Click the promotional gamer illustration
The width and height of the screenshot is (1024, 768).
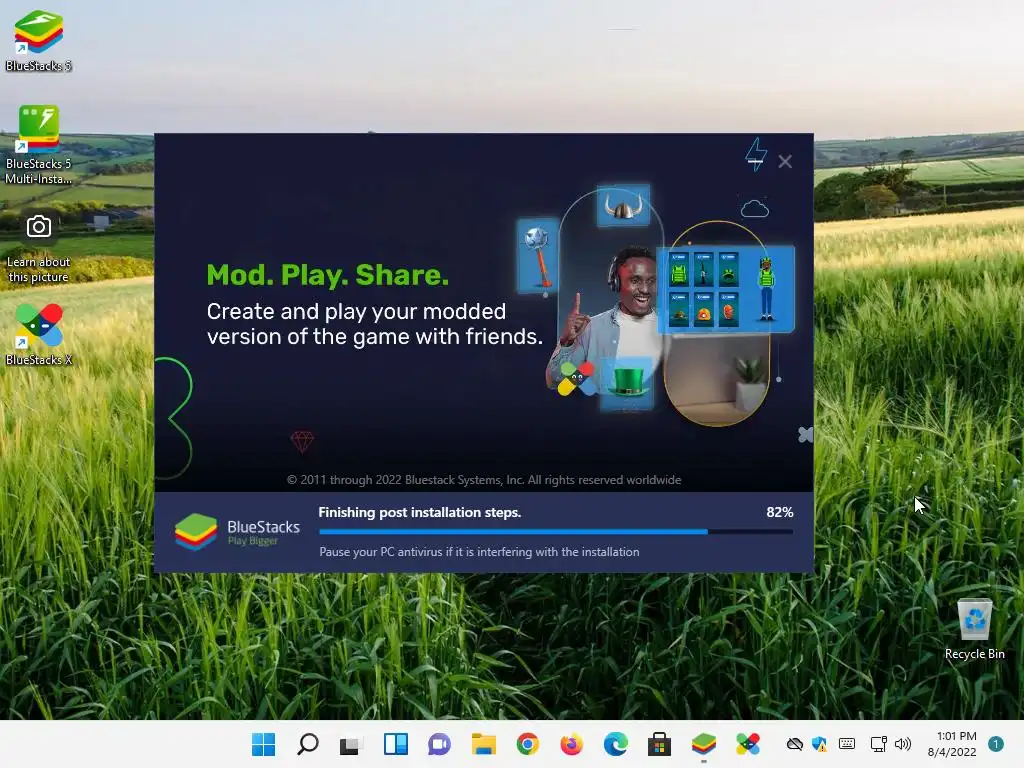(656, 307)
